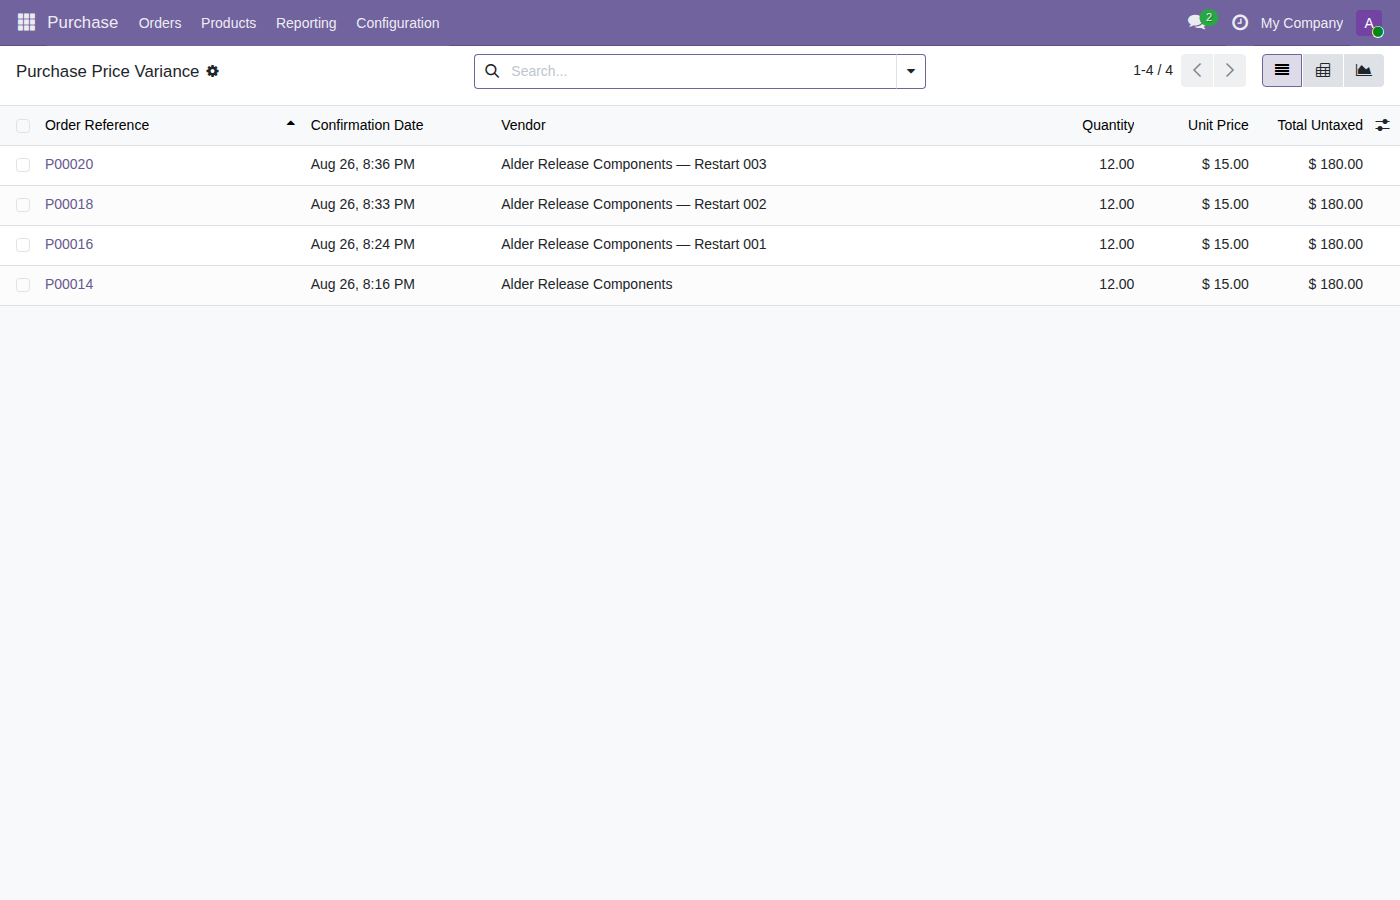Go to next page arrow
This screenshot has width=1400, height=900.
(x=1230, y=70)
